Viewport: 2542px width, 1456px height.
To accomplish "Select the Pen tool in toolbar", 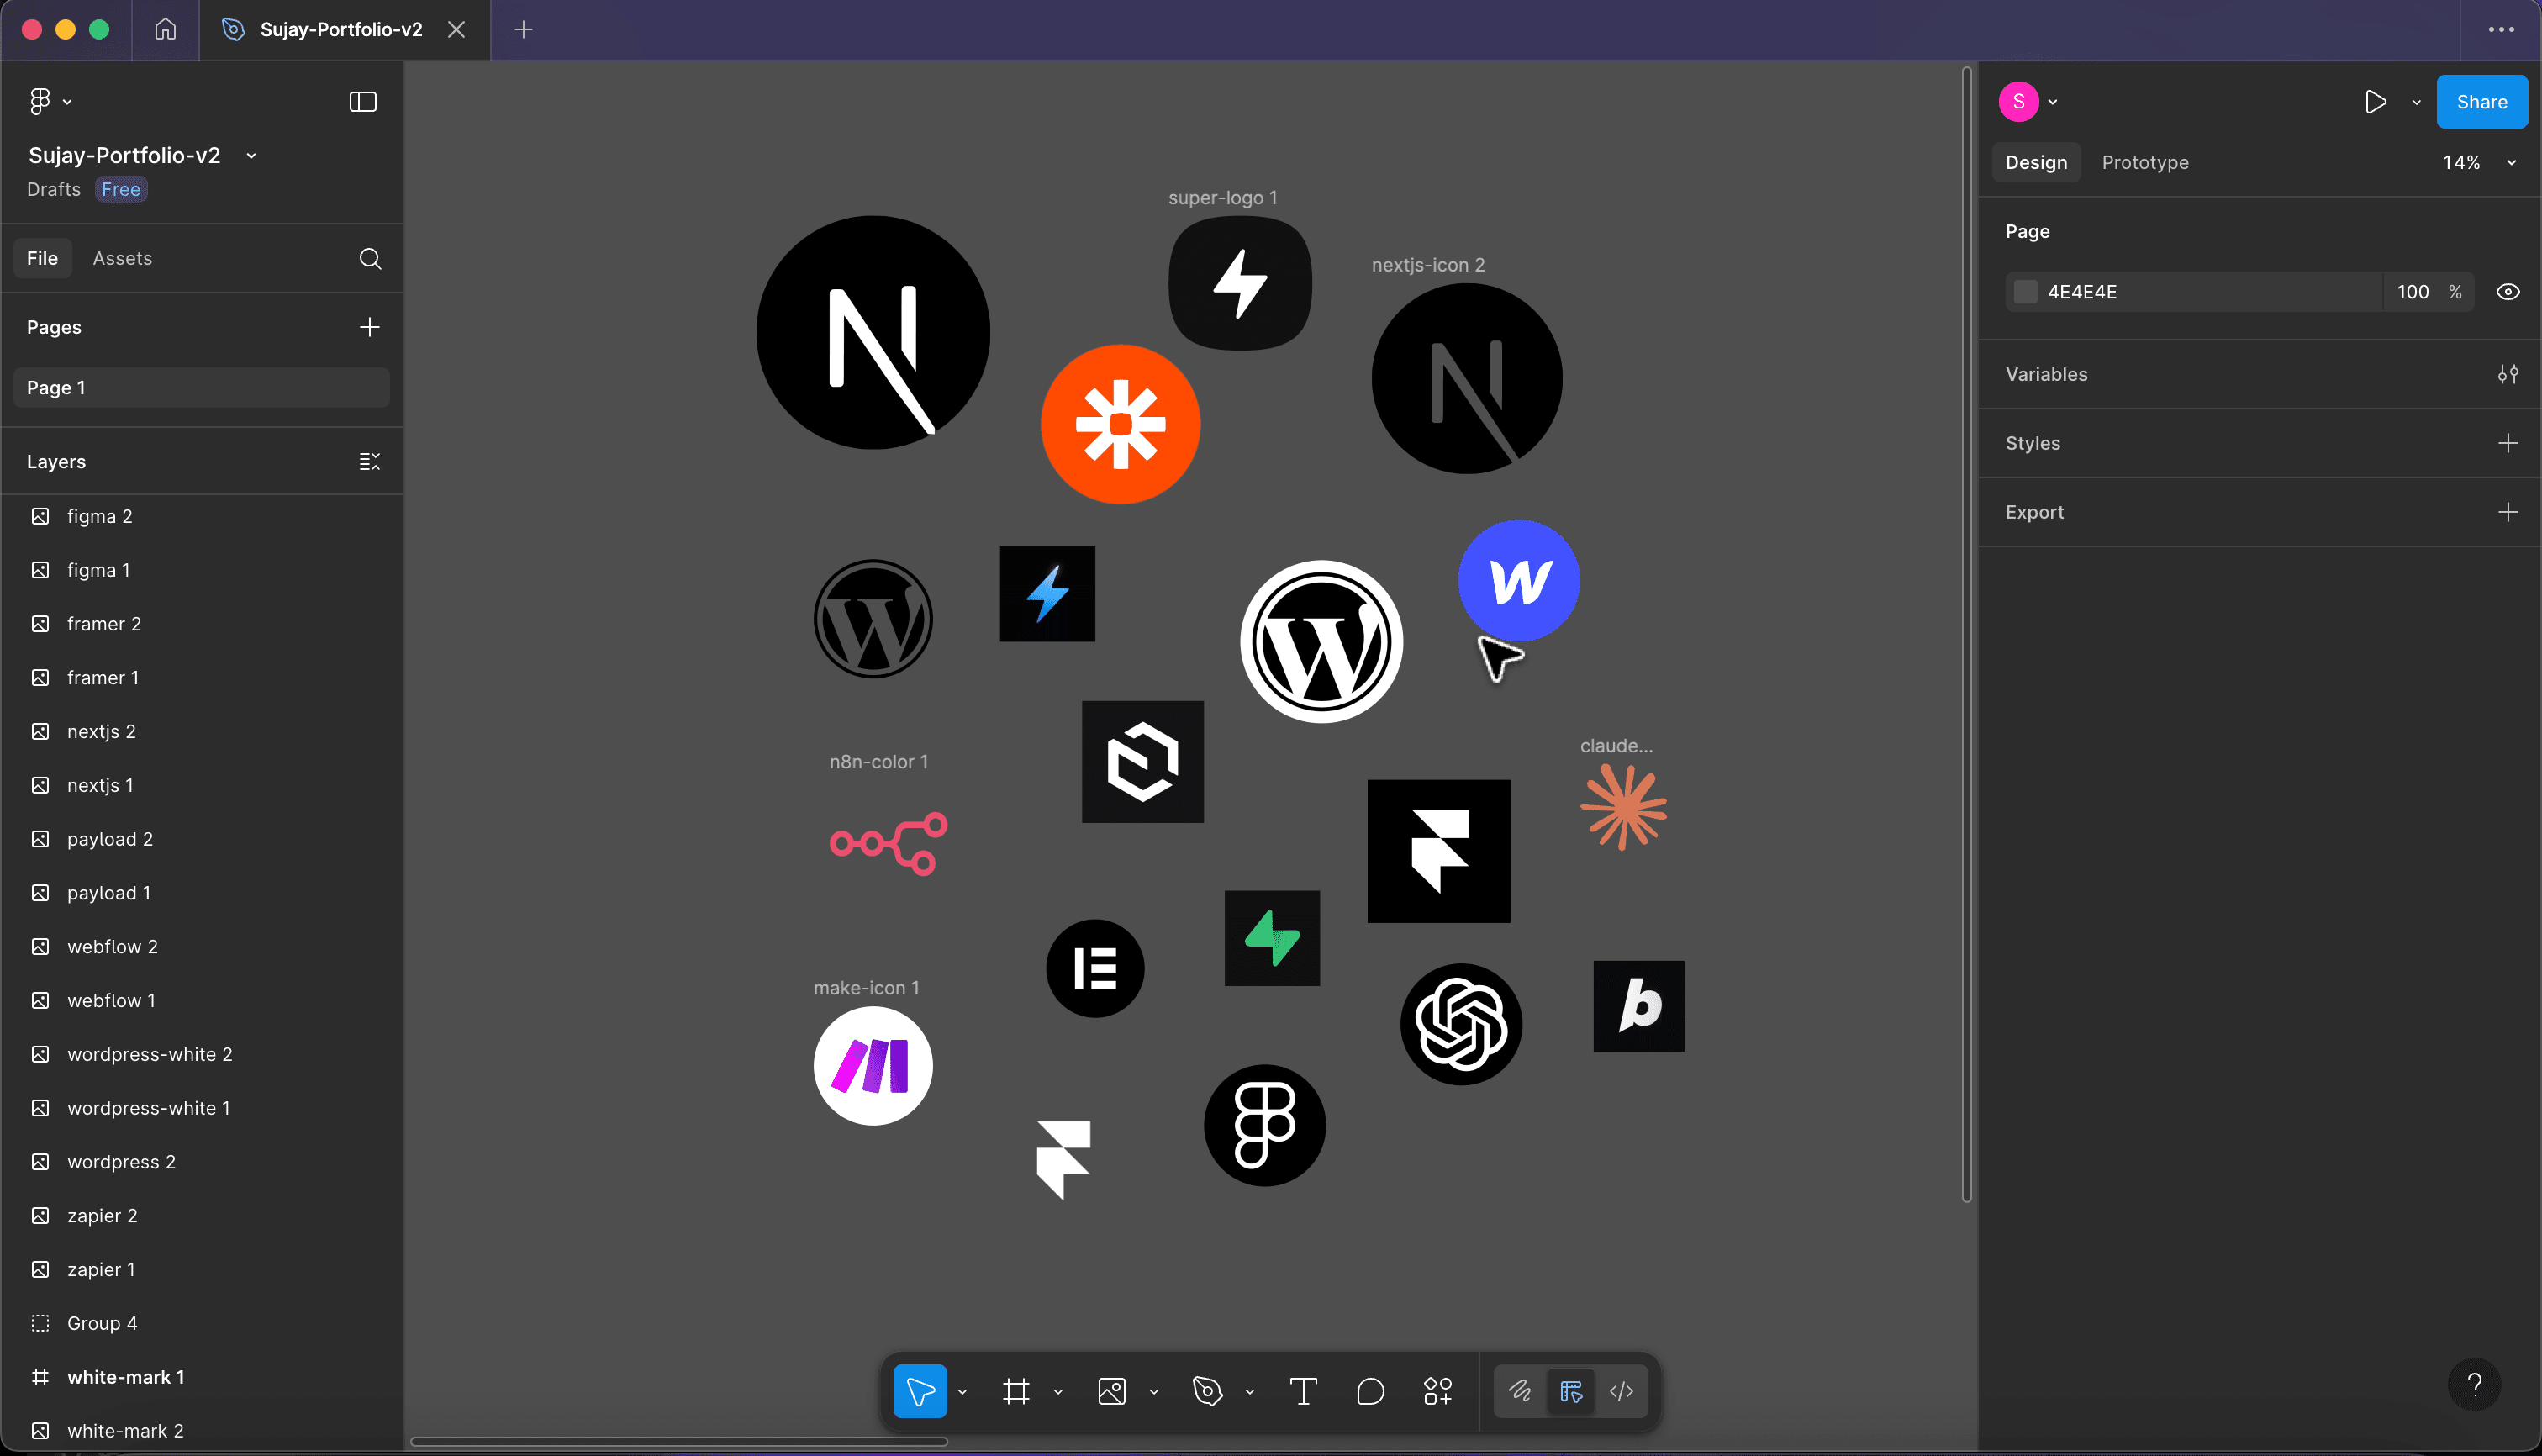I will click(x=1207, y=1391).
